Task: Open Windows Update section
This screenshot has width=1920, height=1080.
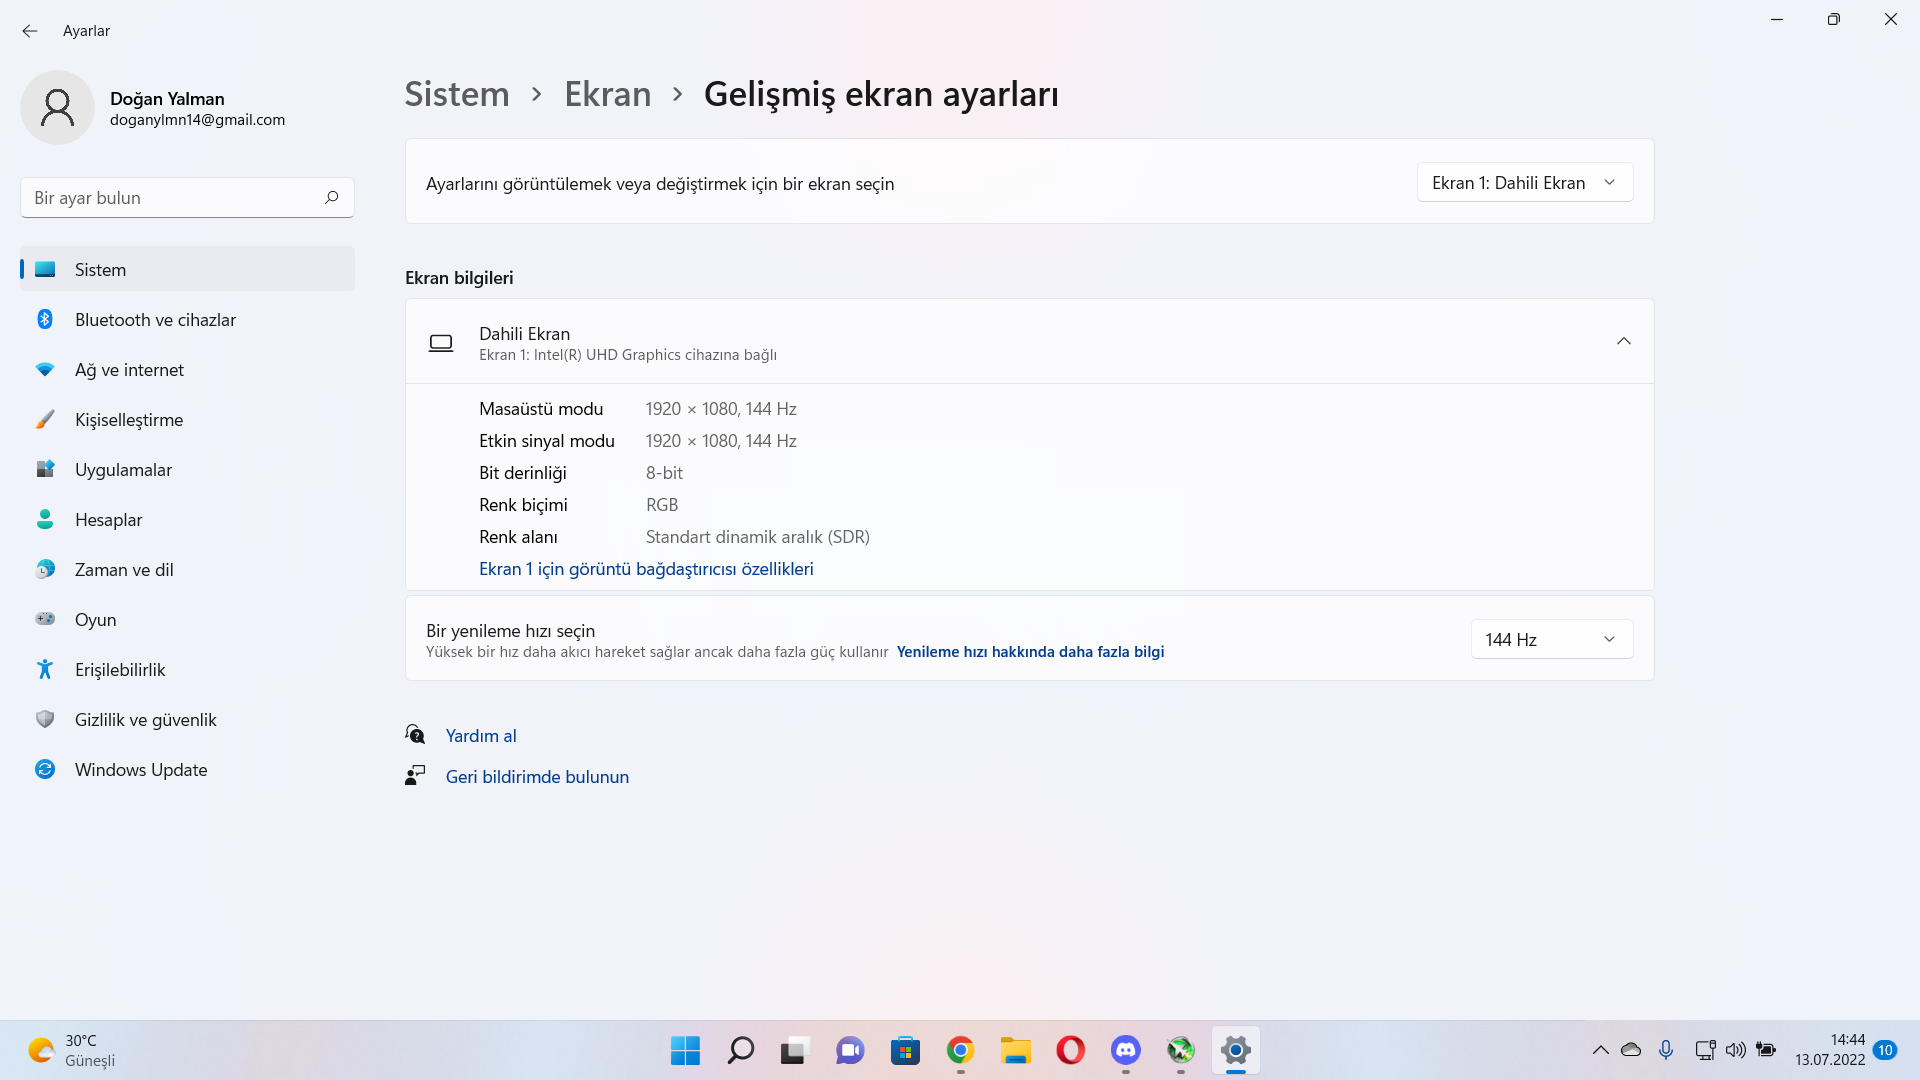Action: (141, 770)
